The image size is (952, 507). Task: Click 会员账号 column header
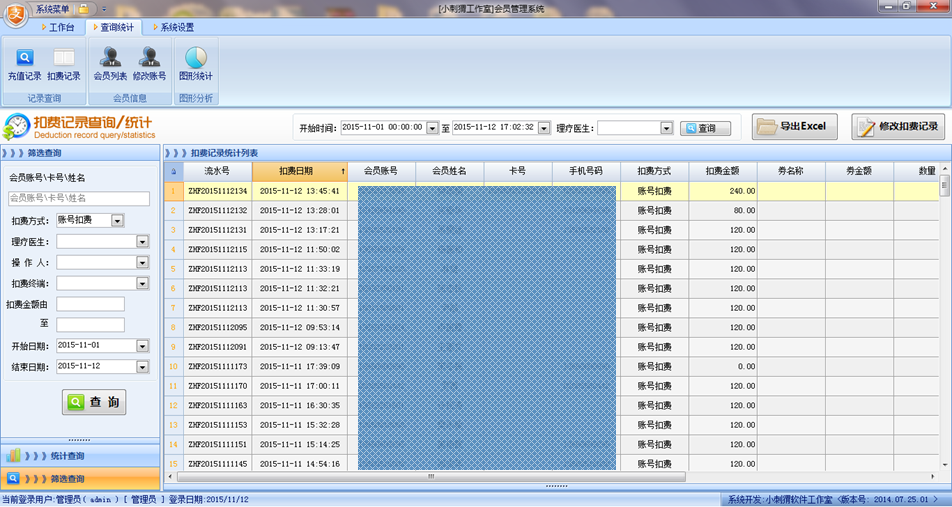pos(381,171)
